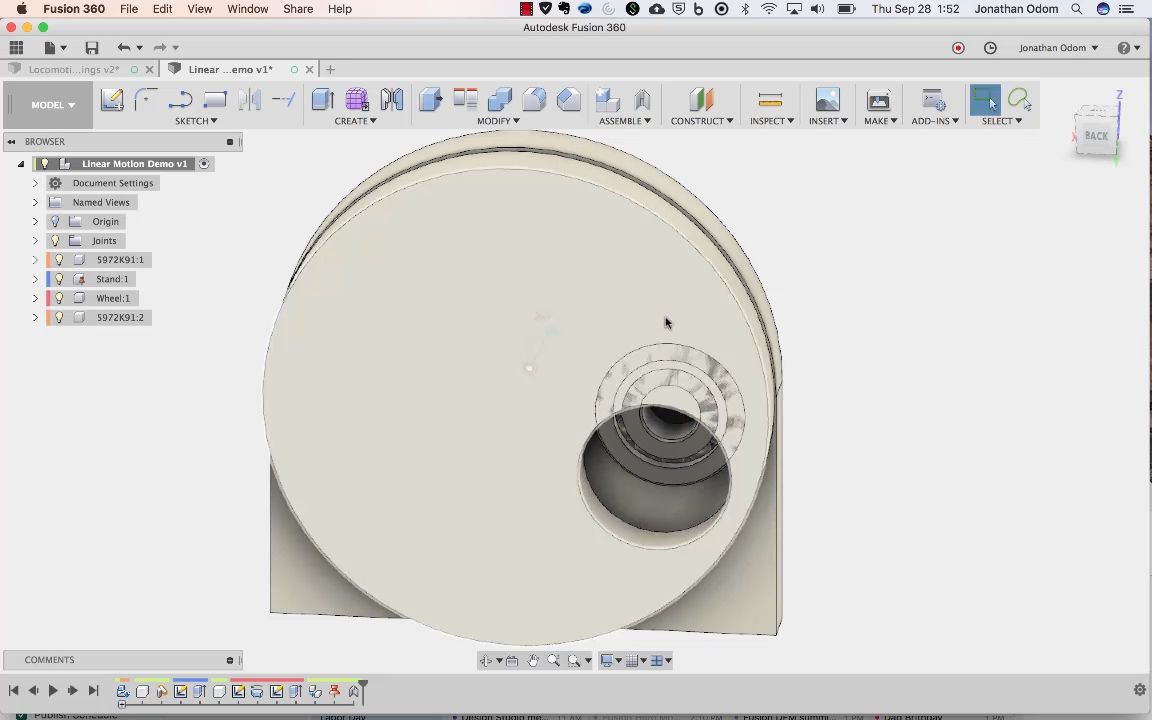
Task: Click the Paint Selection icon
Action: tap(1020, 99)
